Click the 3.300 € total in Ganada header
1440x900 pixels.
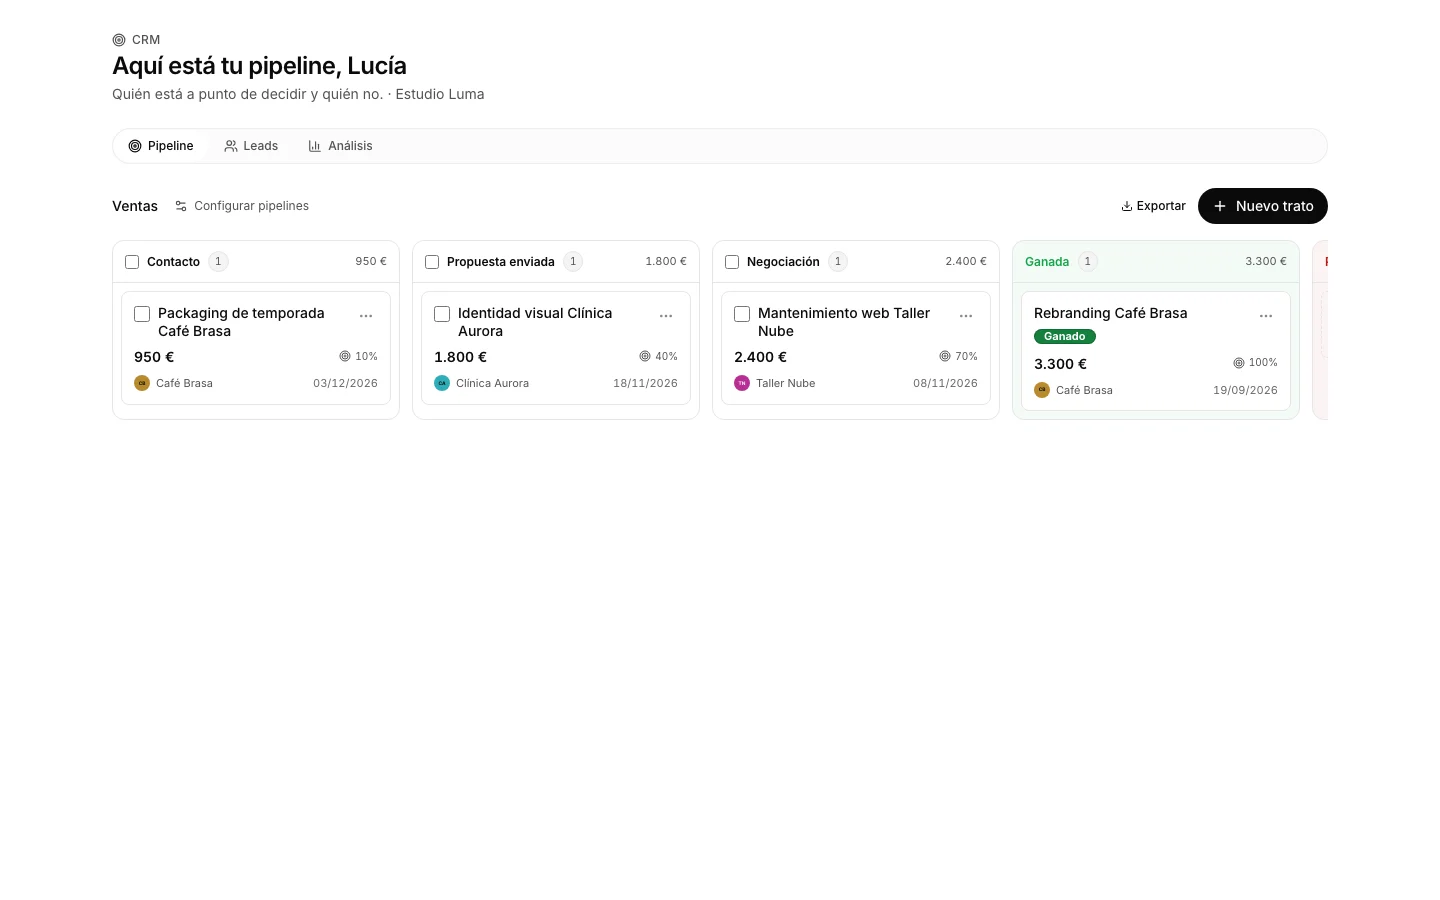point(1266,262)
